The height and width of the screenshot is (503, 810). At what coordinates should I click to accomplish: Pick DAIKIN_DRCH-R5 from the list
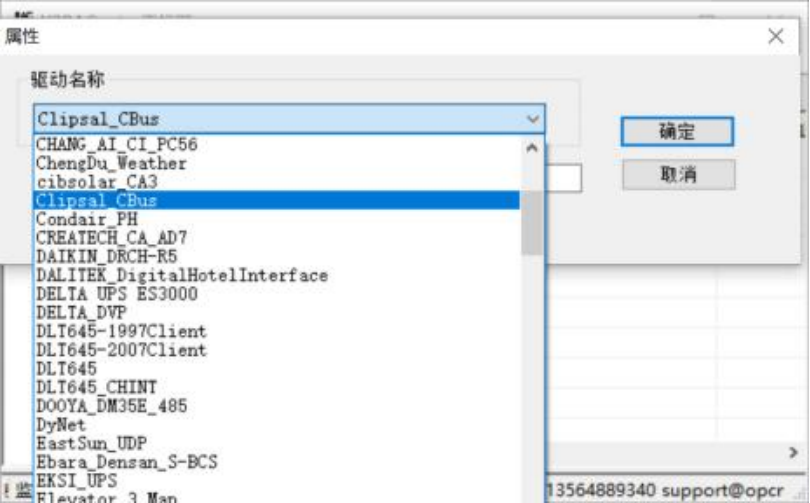click(277, 256)
